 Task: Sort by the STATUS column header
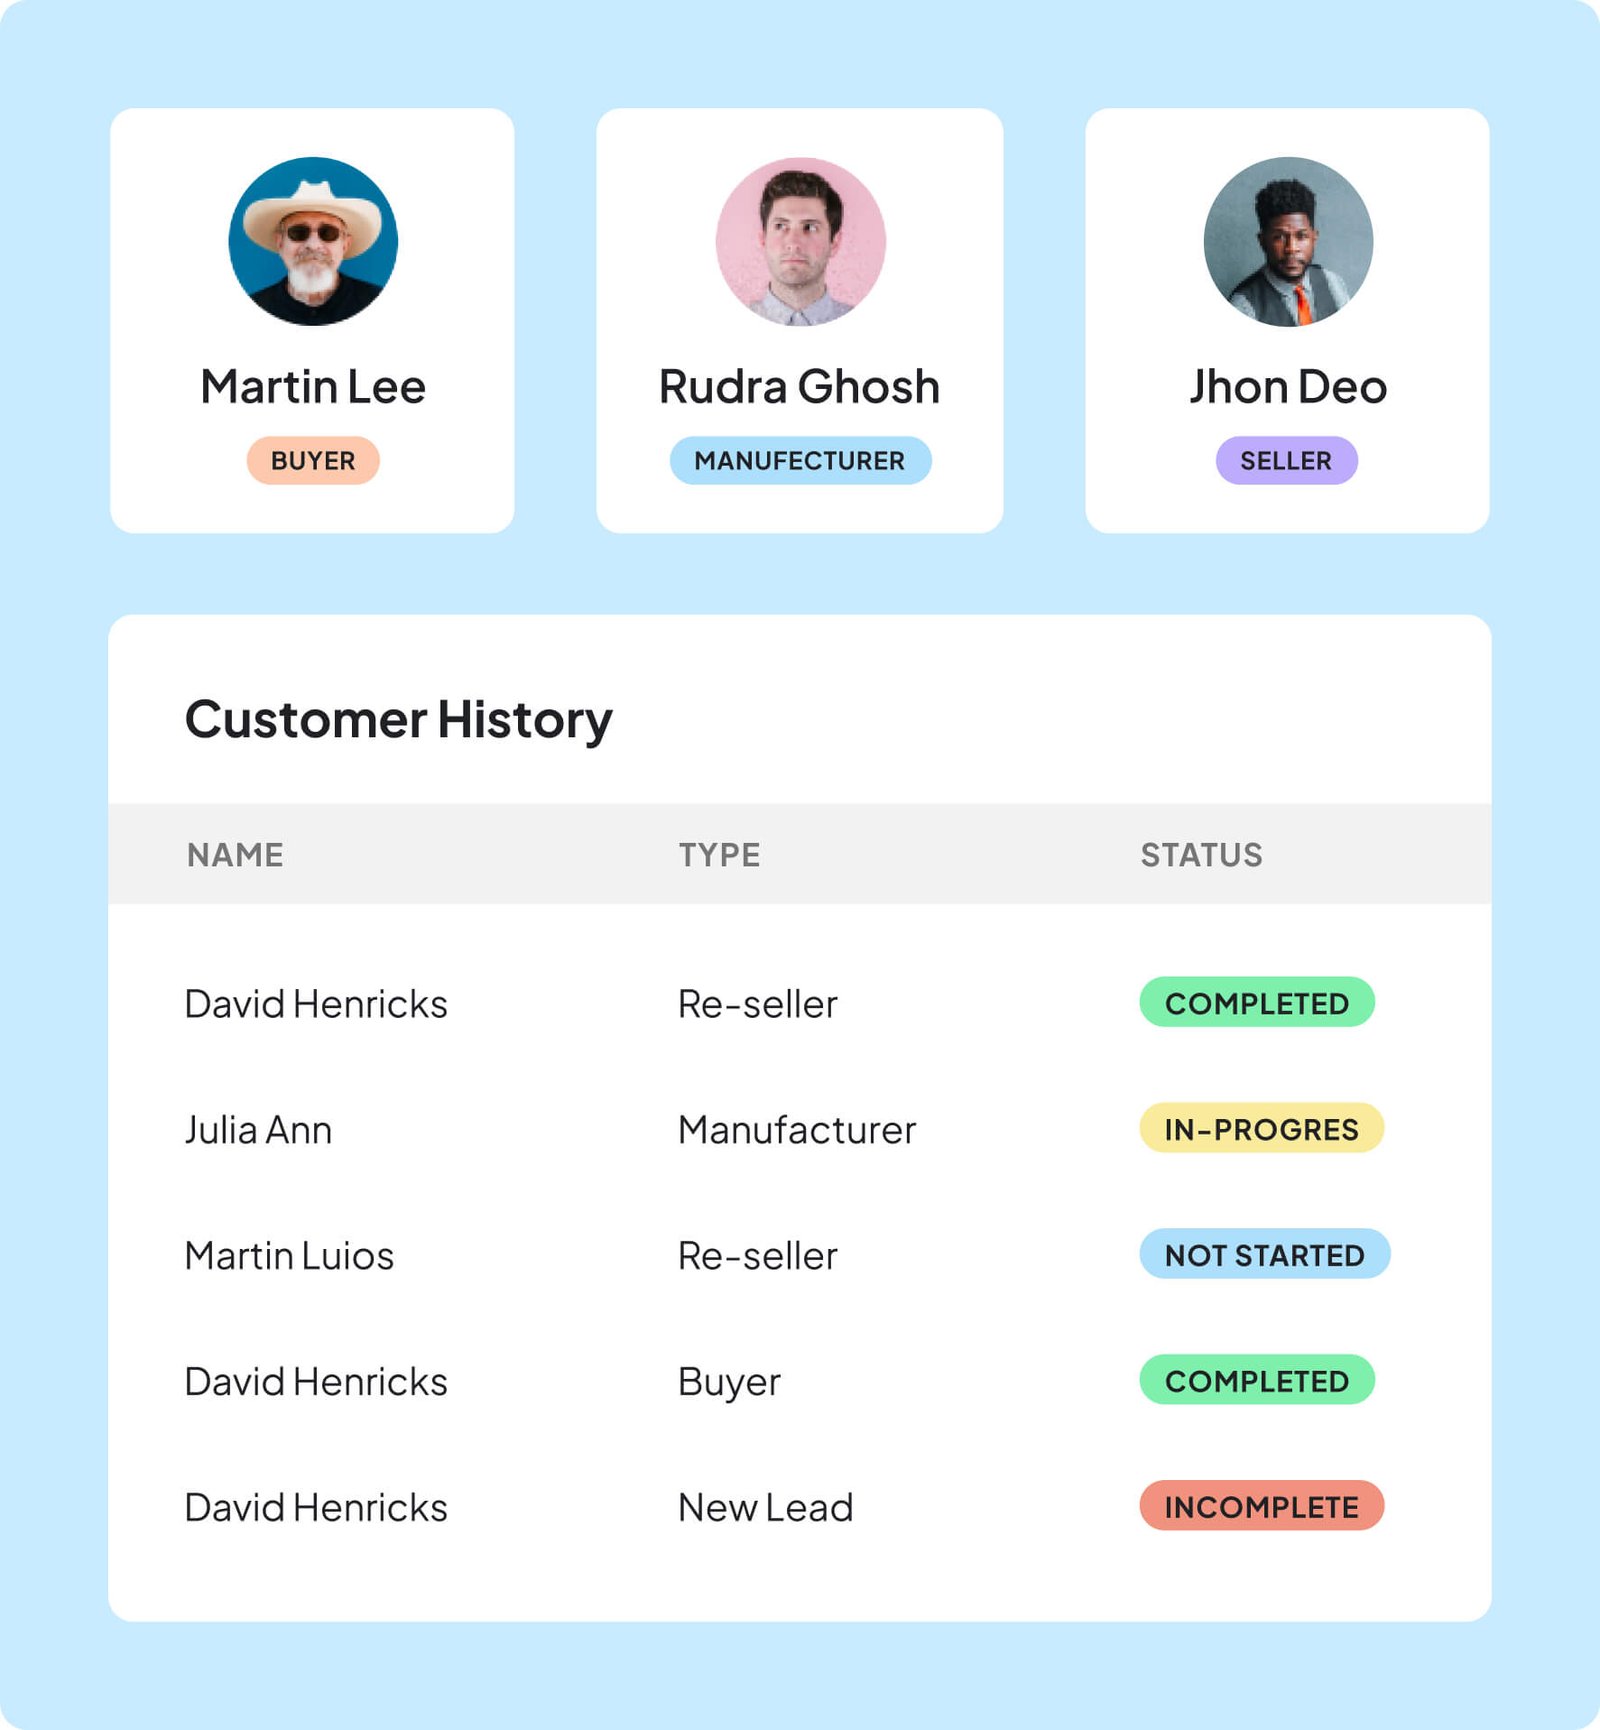(x=1201, y=855)
